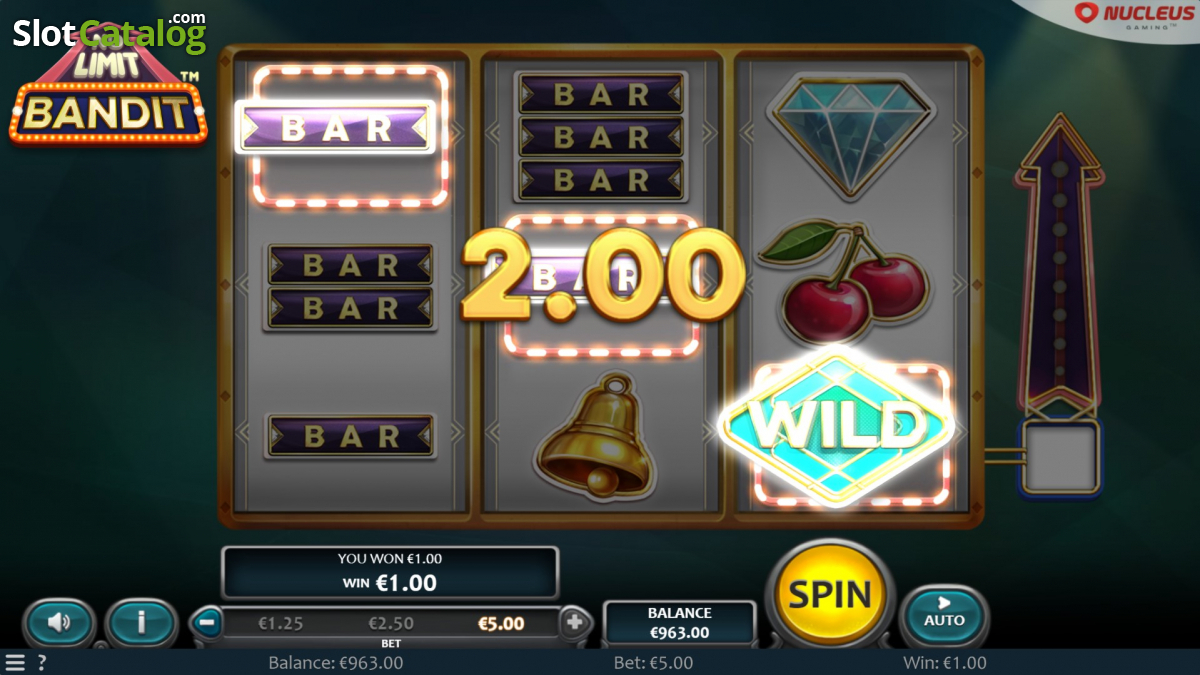1200x675 pixels.
Task: Open help with the question mark icon
Action: tap(41, 662)
